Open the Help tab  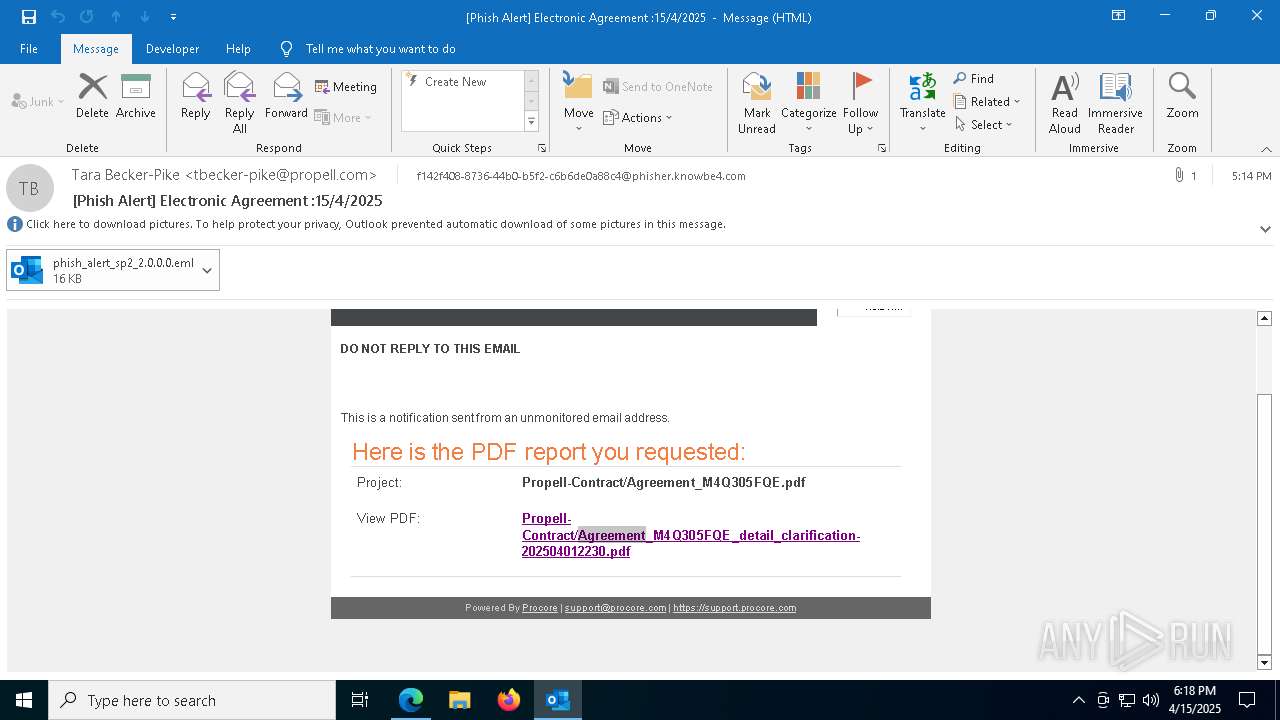[238, 49]
